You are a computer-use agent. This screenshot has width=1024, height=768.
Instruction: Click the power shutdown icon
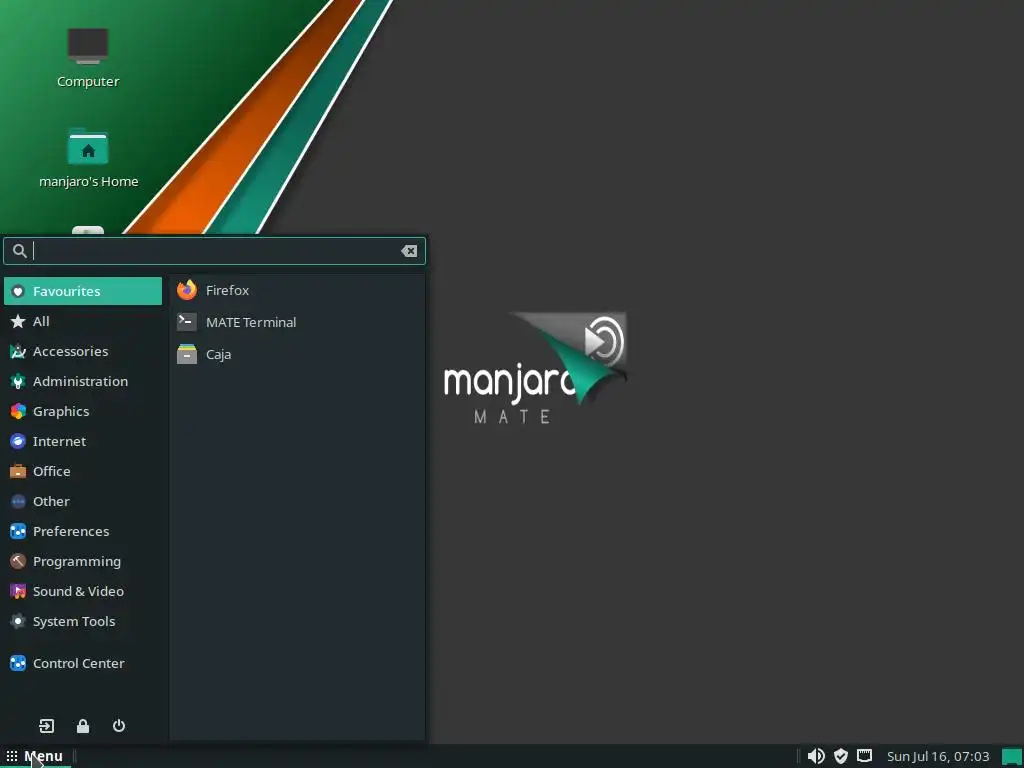point(119,726)
